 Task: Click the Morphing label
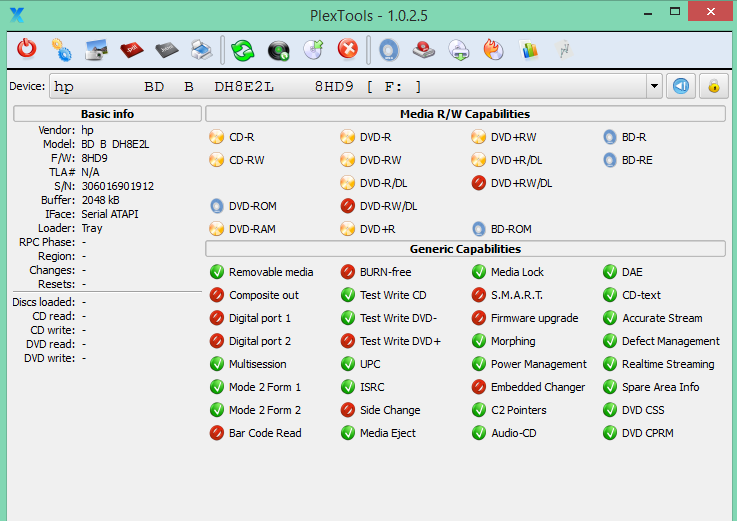point(513,341)
